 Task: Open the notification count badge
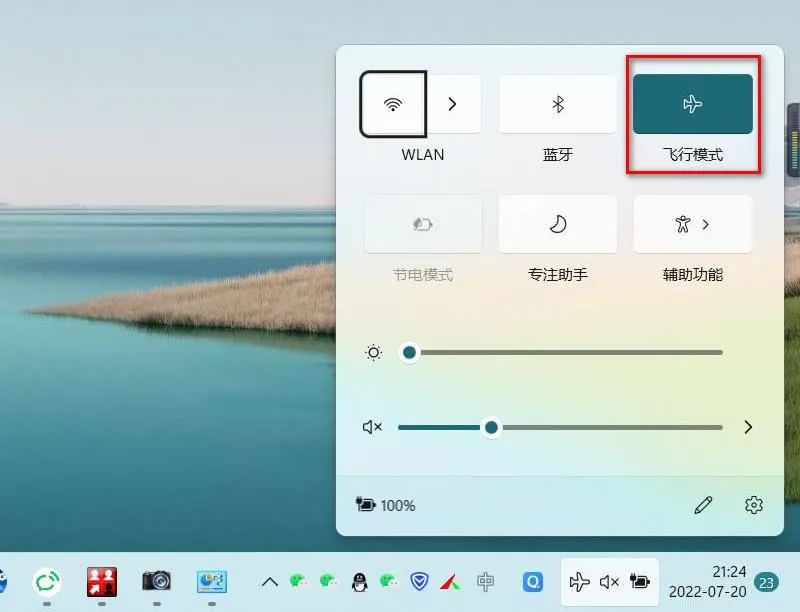click(766, 581)
